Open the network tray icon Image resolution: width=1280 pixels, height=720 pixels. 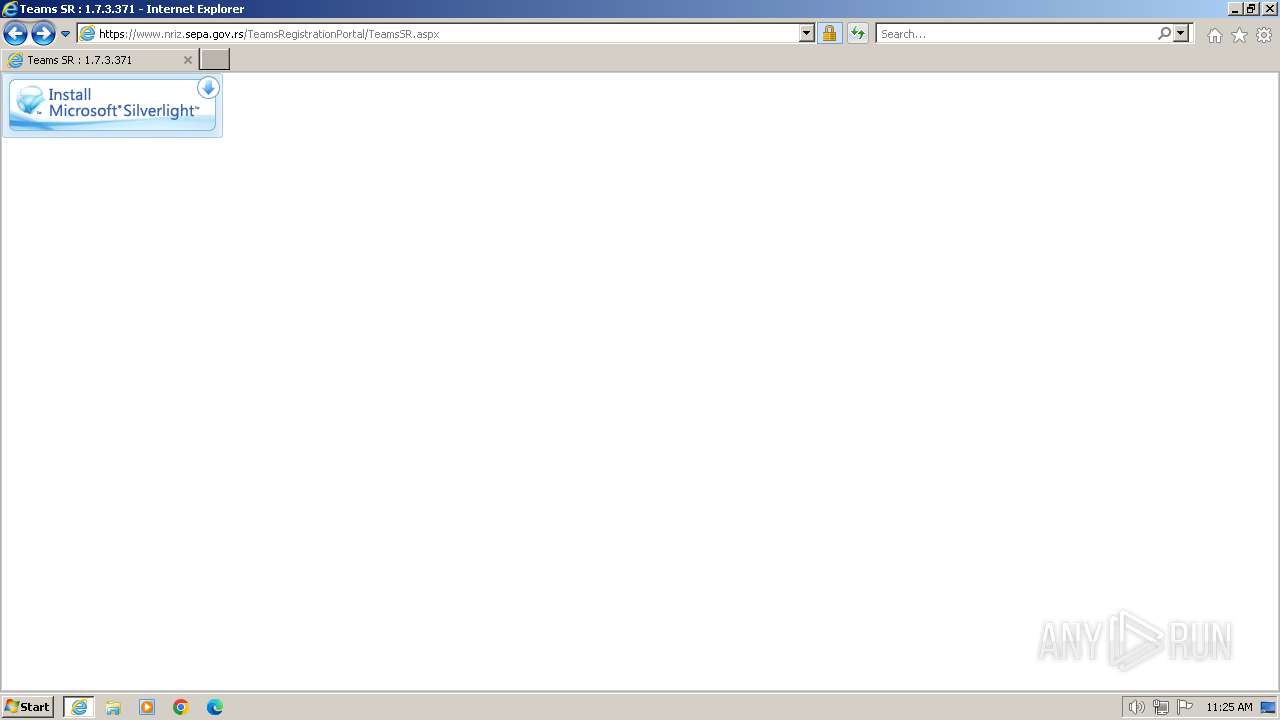(x=1161, y=707)
